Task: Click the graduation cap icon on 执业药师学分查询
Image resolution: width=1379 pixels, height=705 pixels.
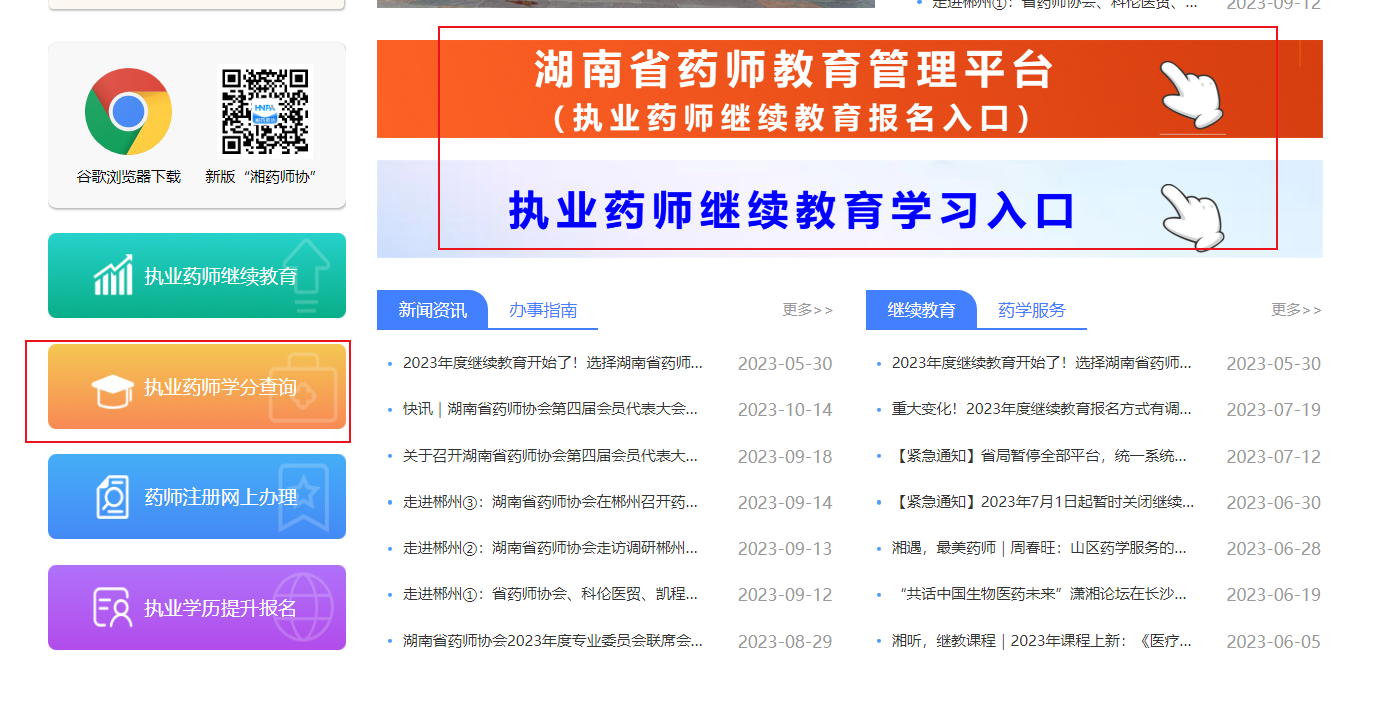Action: pos(112,388)
